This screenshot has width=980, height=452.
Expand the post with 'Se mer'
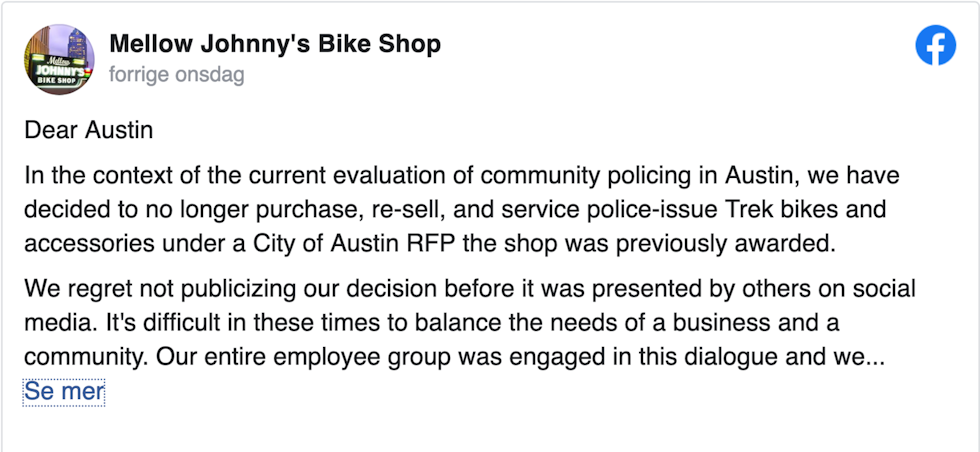(64, 392)
